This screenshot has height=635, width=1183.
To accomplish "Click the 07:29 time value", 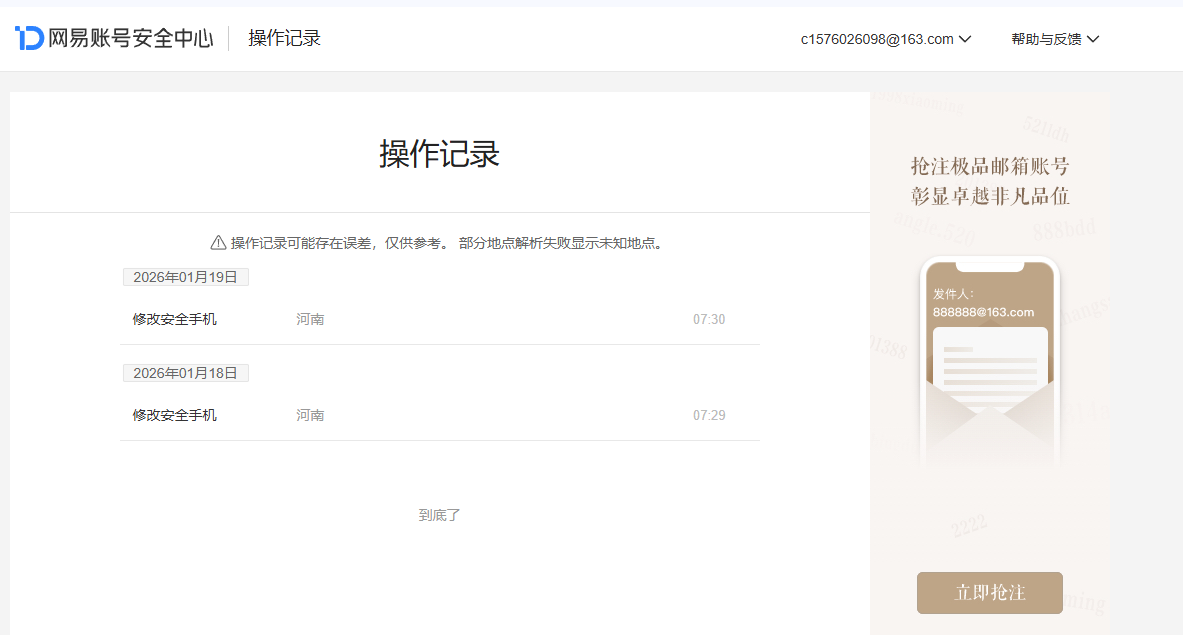I will click(x=709, y=416).
